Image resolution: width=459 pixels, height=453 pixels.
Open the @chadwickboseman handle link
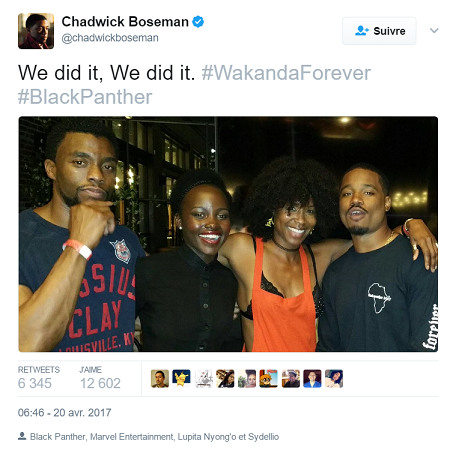(x=110, y=38)
